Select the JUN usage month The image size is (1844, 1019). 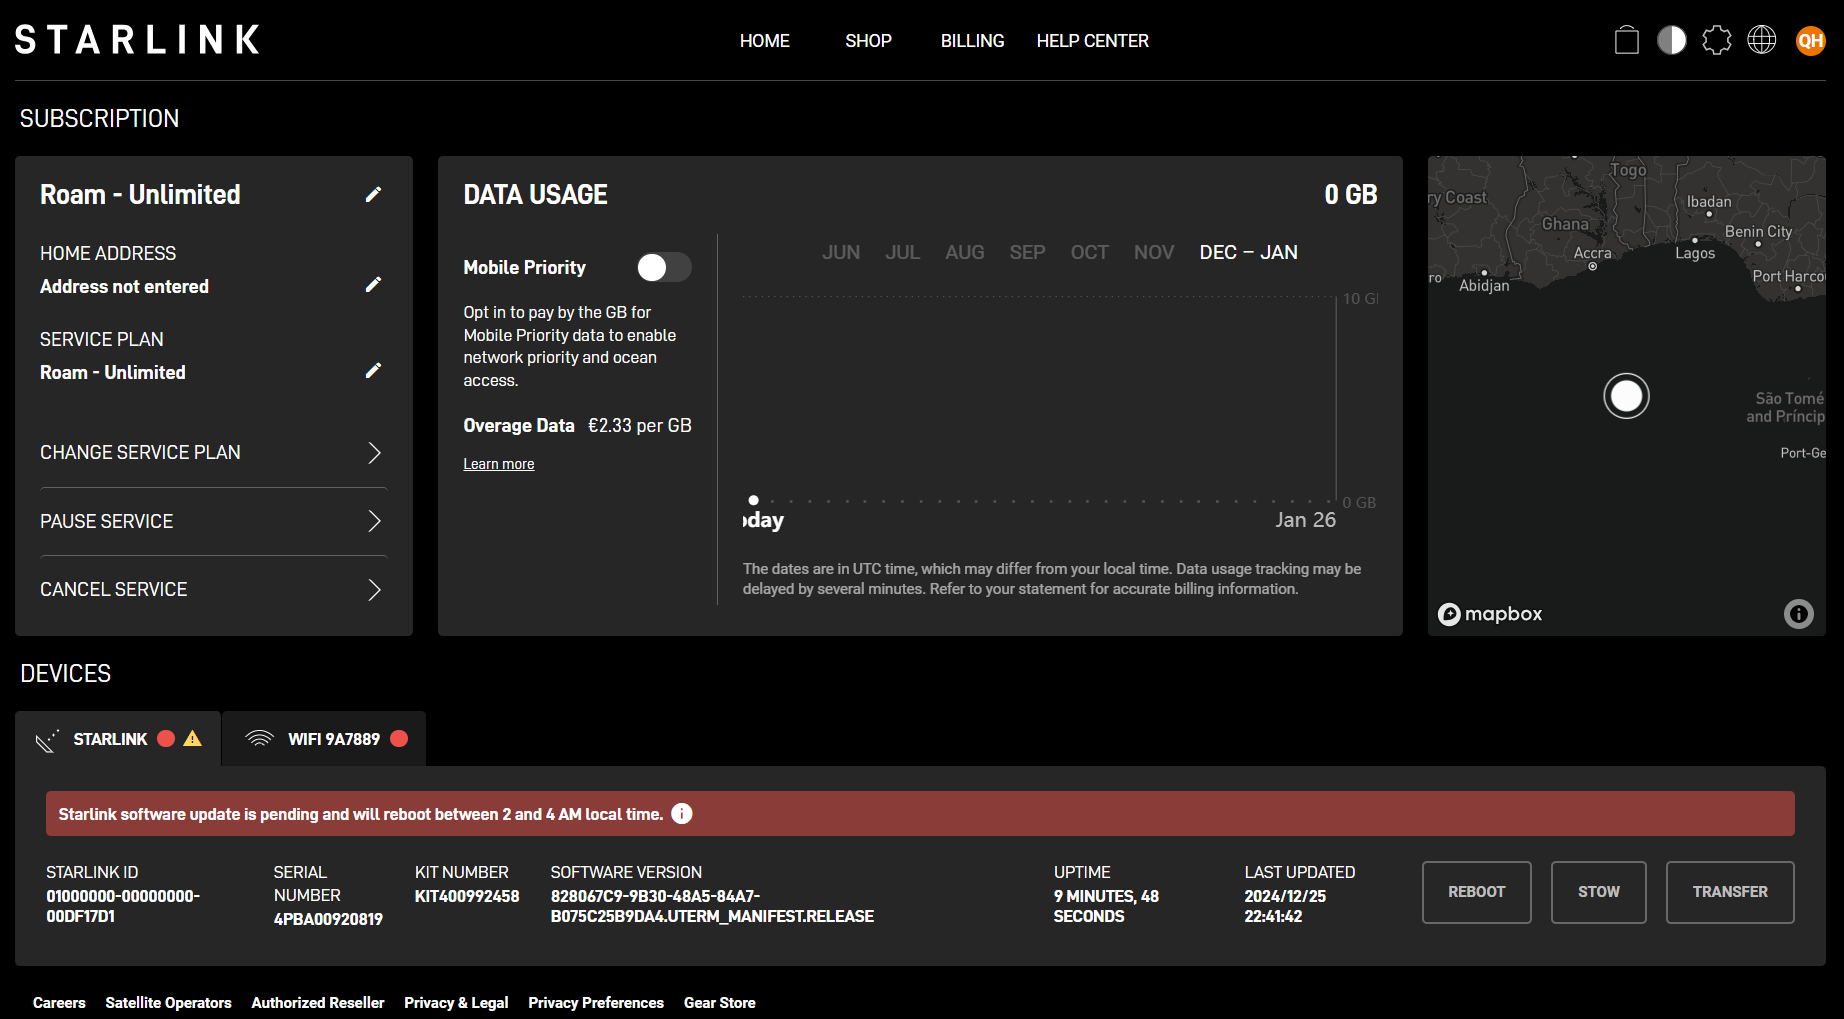click(841, 252)
